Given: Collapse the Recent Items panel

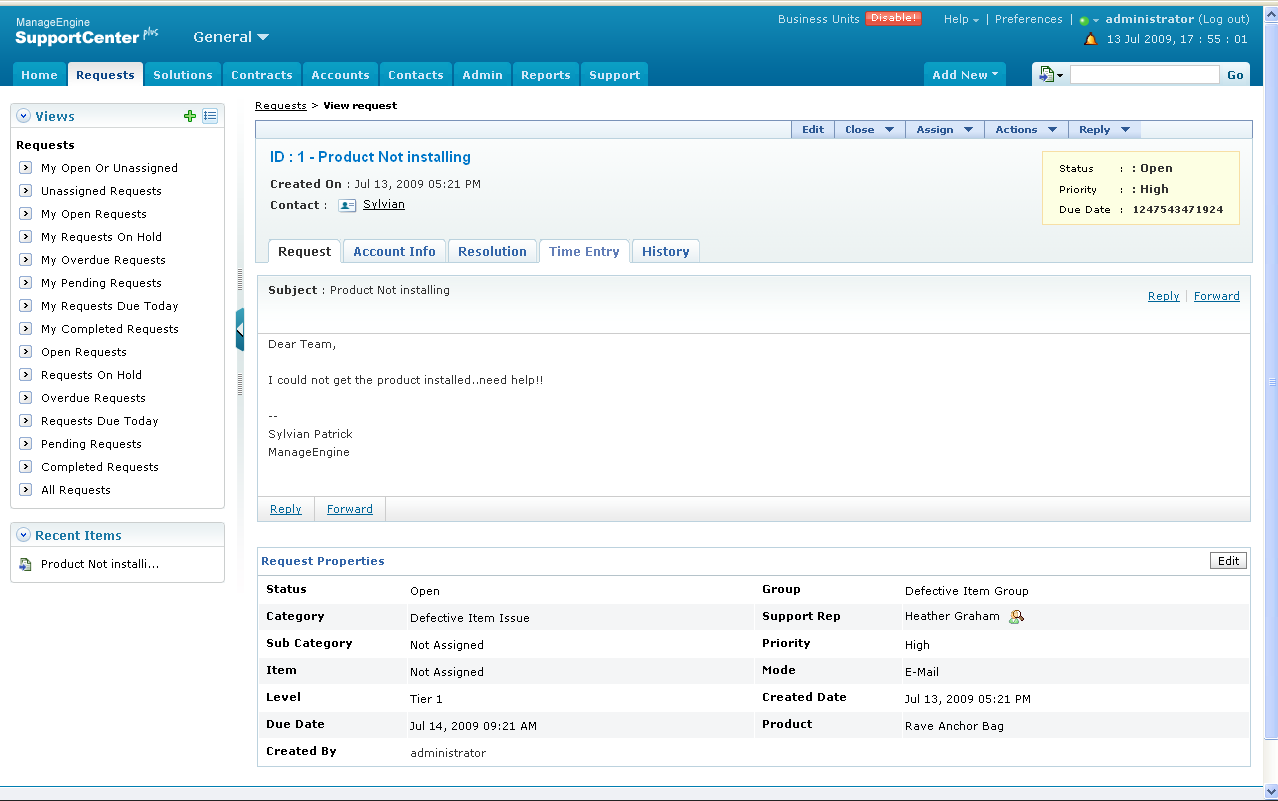Looking at the screenshot, I should [22, 534].
